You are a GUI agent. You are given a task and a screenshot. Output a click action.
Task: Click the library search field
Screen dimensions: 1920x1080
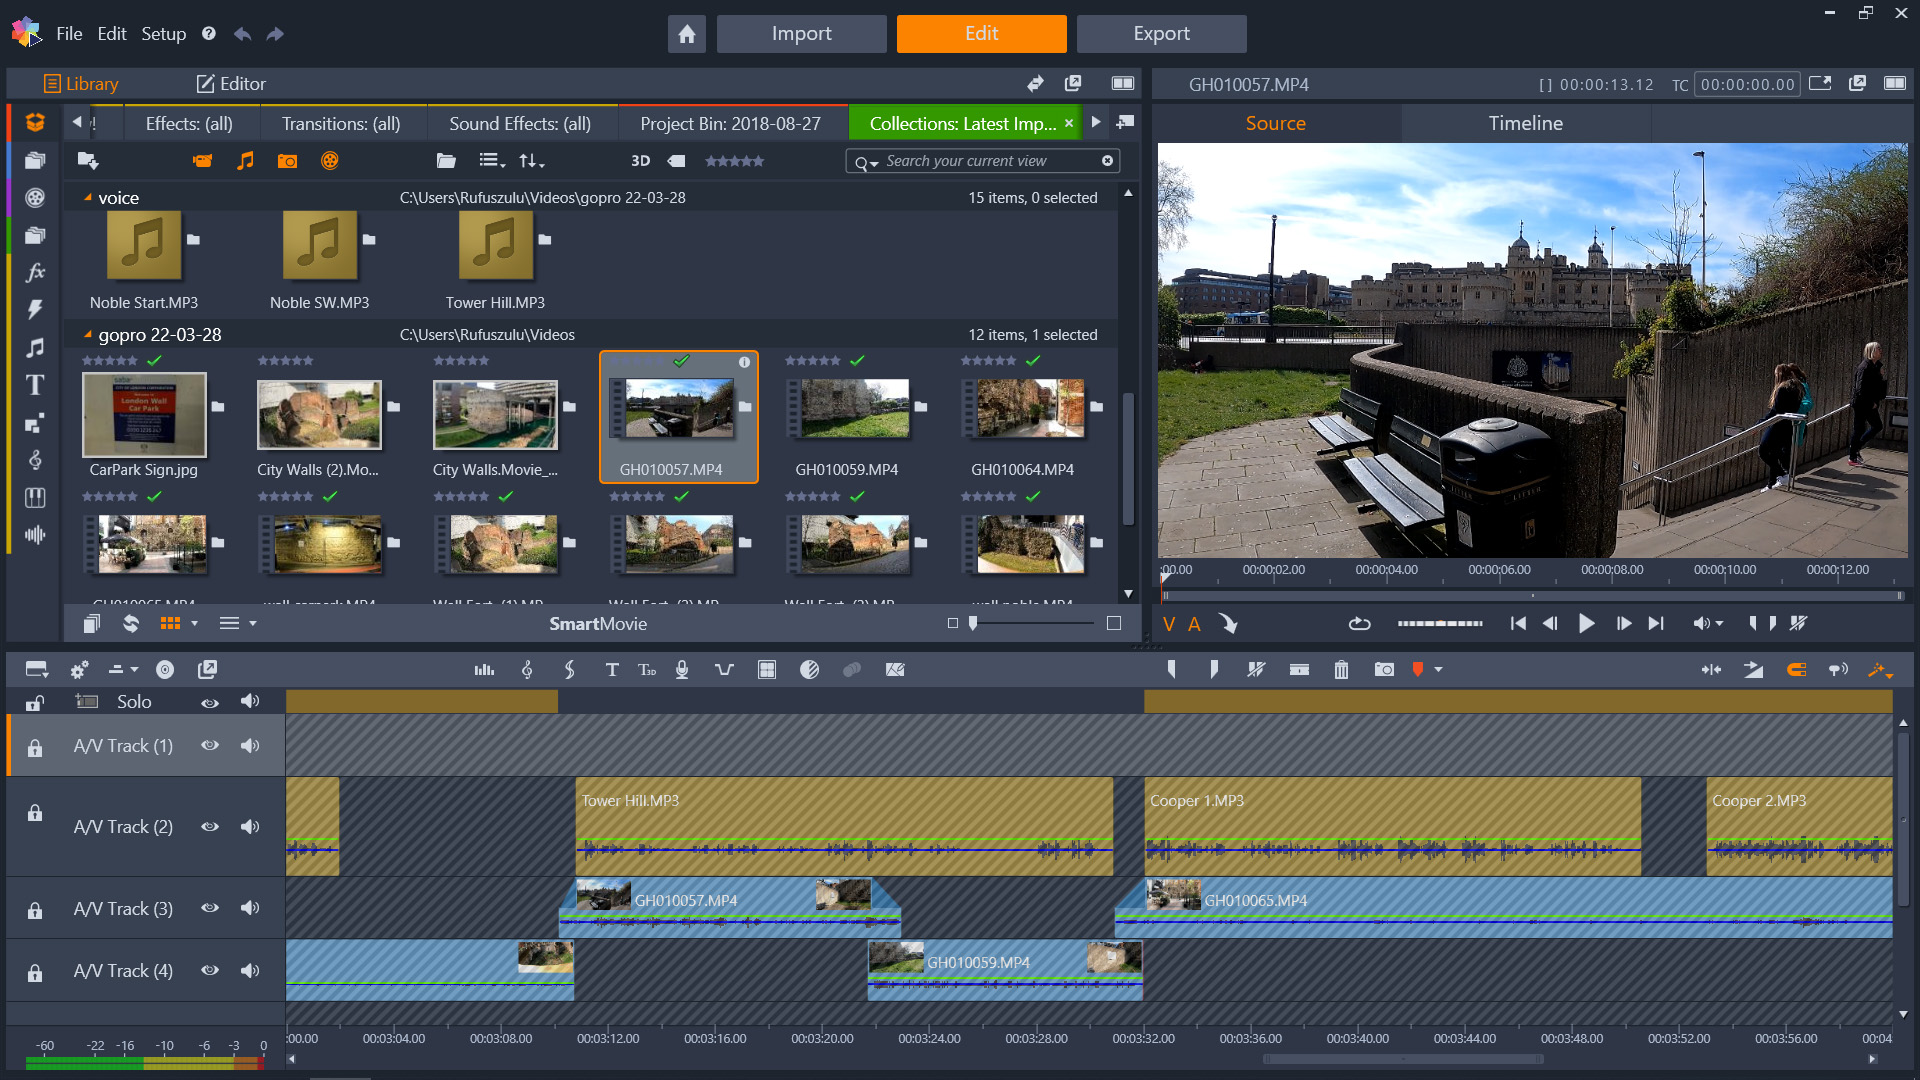point(982,161)
